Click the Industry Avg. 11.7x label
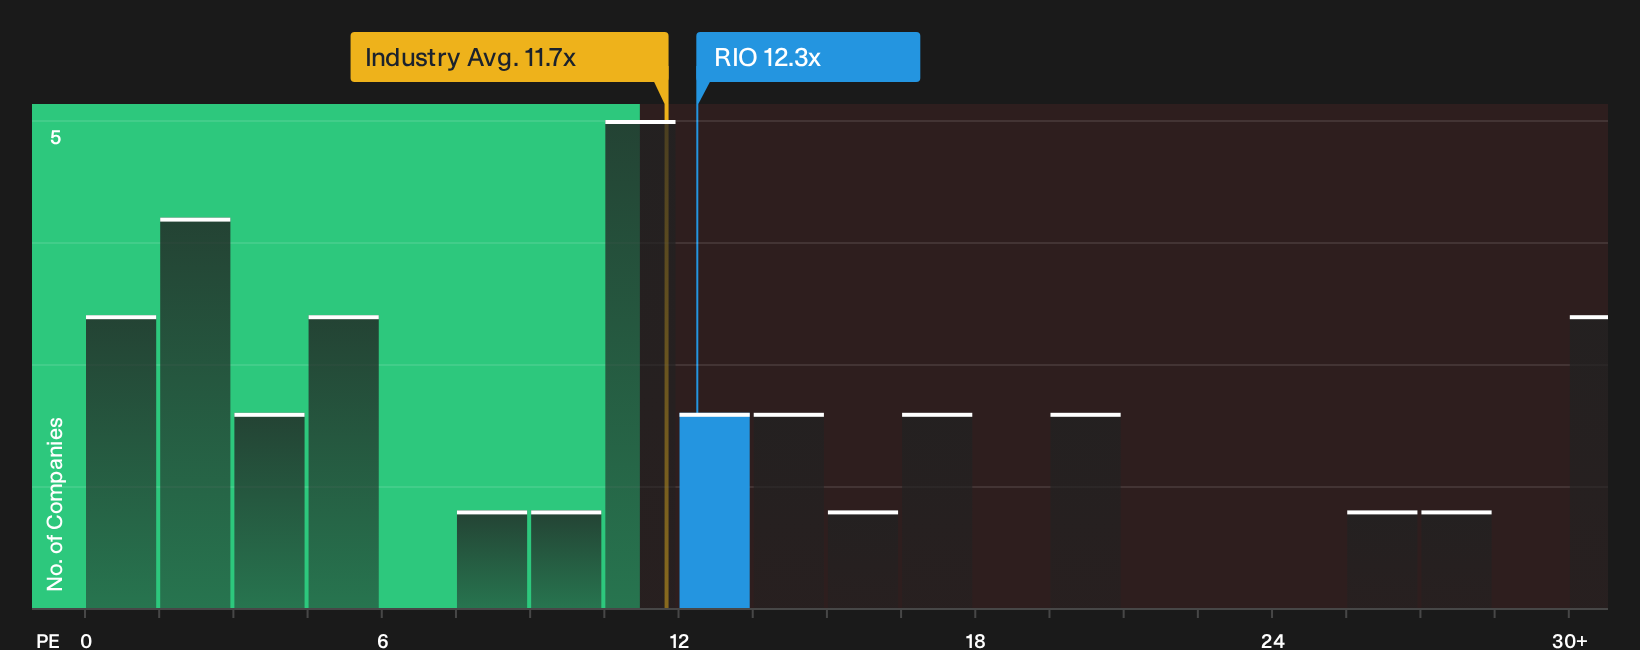1640x650 pixels. point(509,57)
